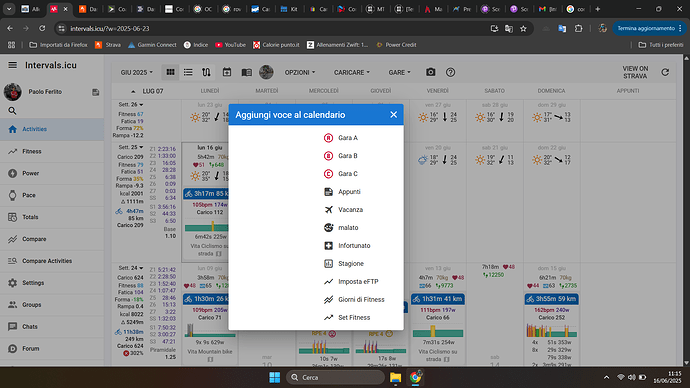Image resolution: width=690 pixels, height=388 pixels.
Task: Open GARE dropdown
Action: (x=399, y=73)
